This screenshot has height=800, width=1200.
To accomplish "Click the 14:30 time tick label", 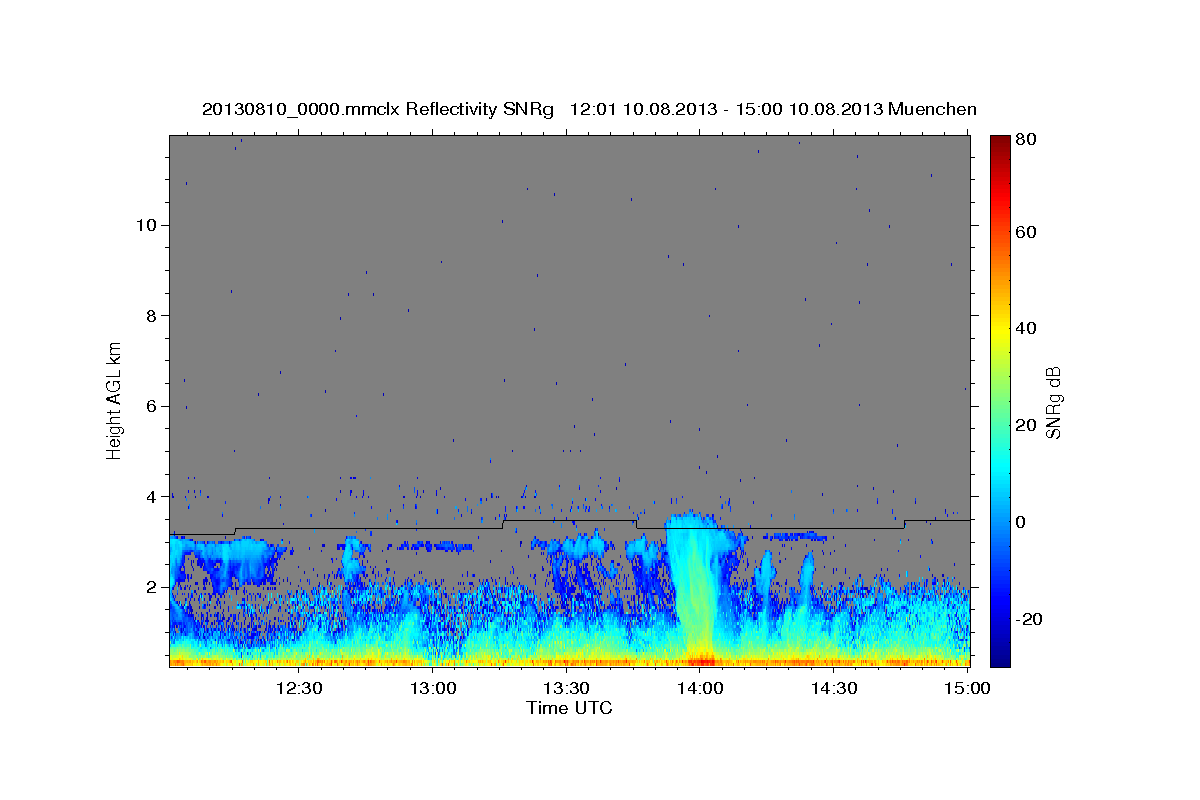I will 833,688.
